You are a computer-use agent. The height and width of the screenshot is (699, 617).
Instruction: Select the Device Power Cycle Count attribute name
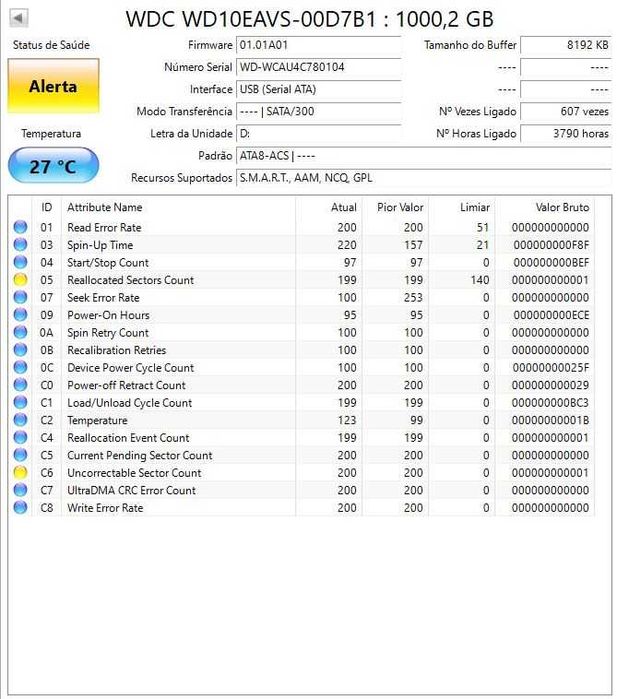click(131, 368)
